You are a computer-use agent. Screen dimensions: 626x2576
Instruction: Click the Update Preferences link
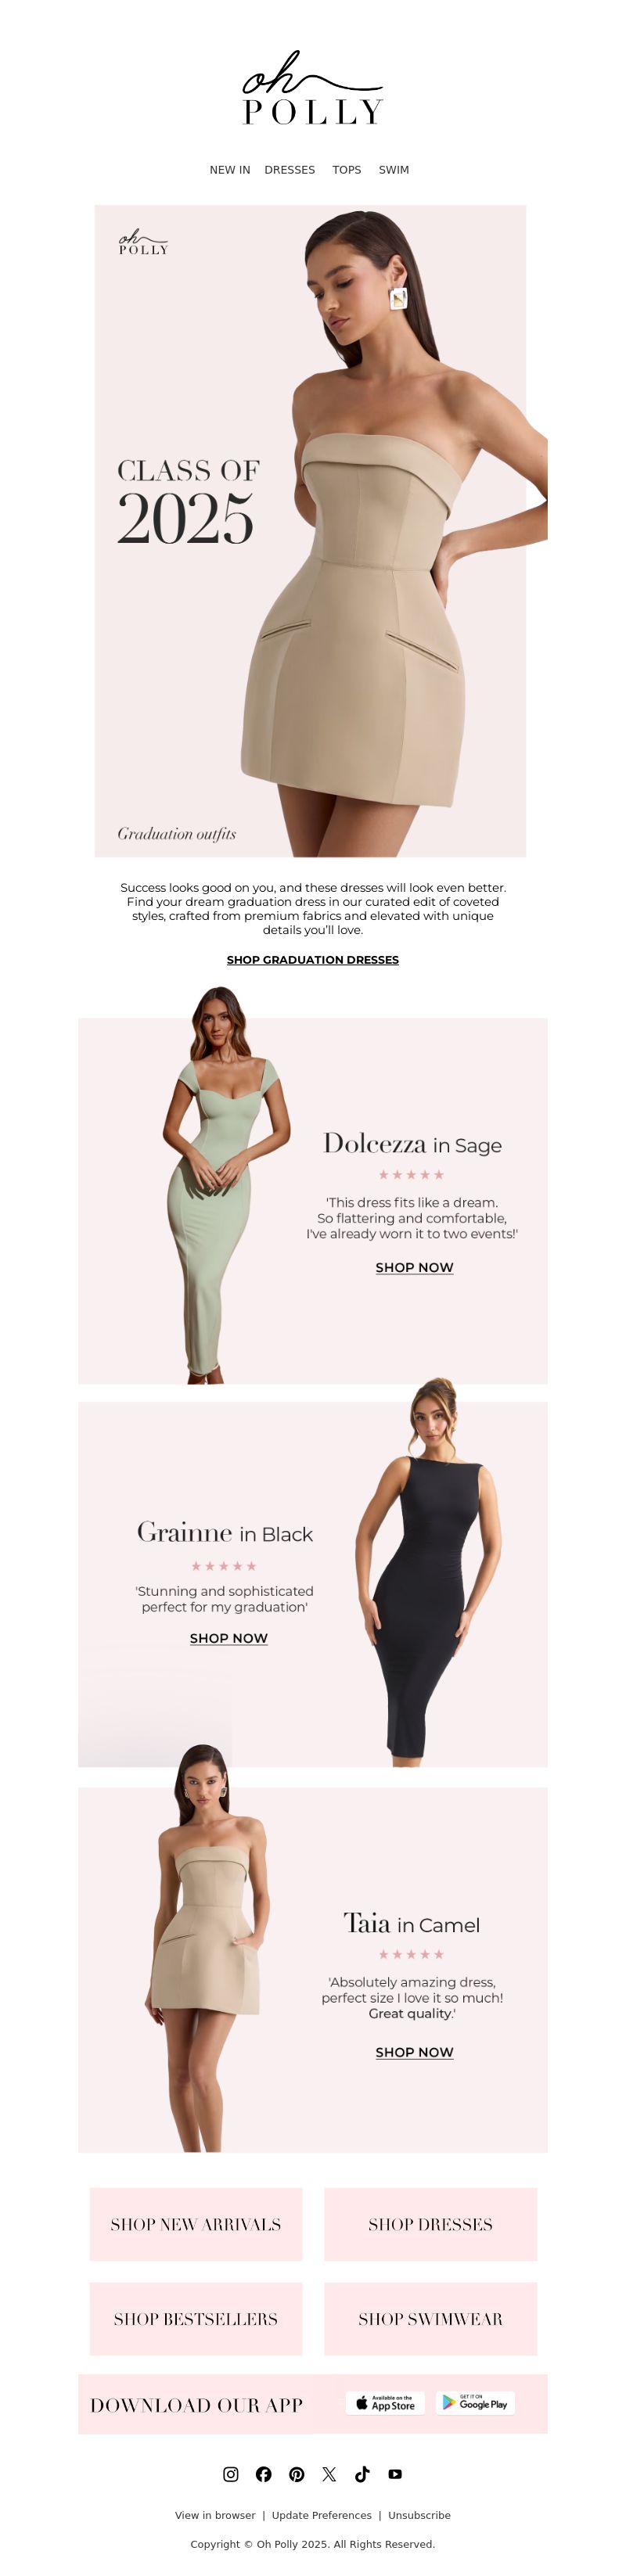tap(322, 2515)
